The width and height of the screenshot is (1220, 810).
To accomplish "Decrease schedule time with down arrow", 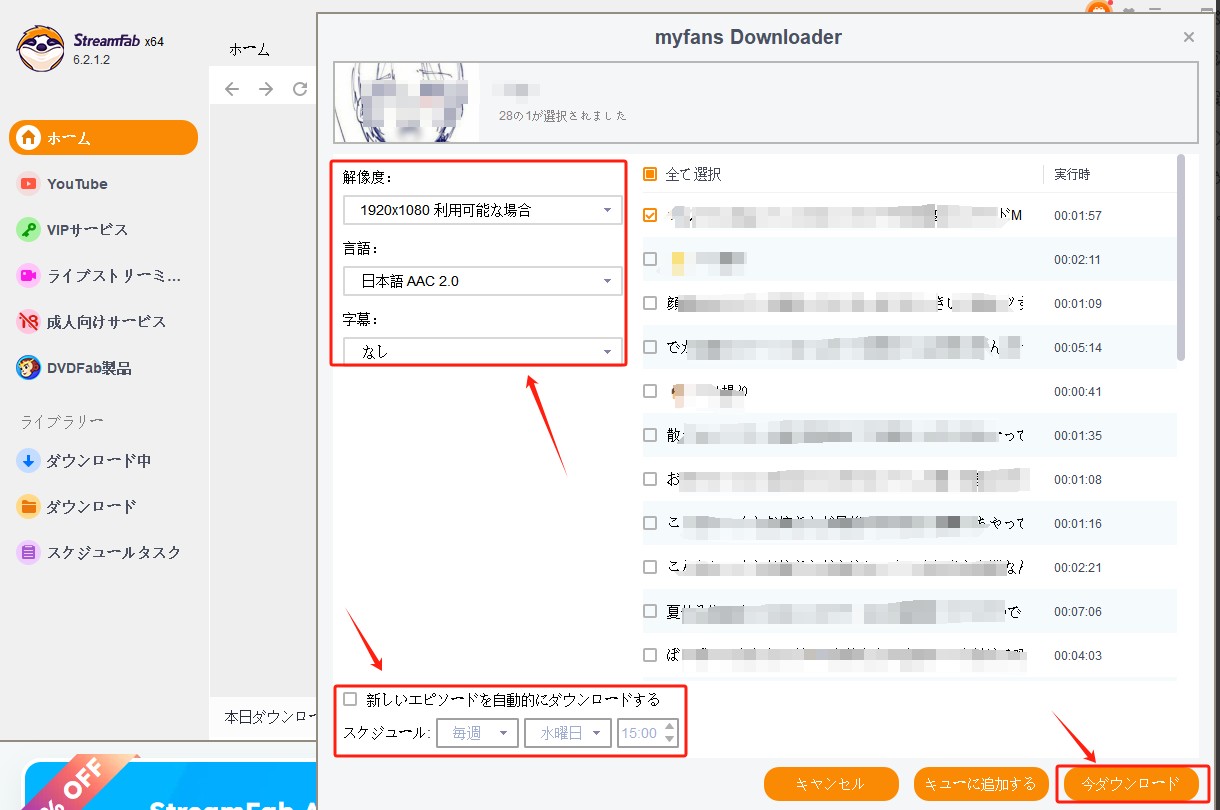I will tap(670, 740).
